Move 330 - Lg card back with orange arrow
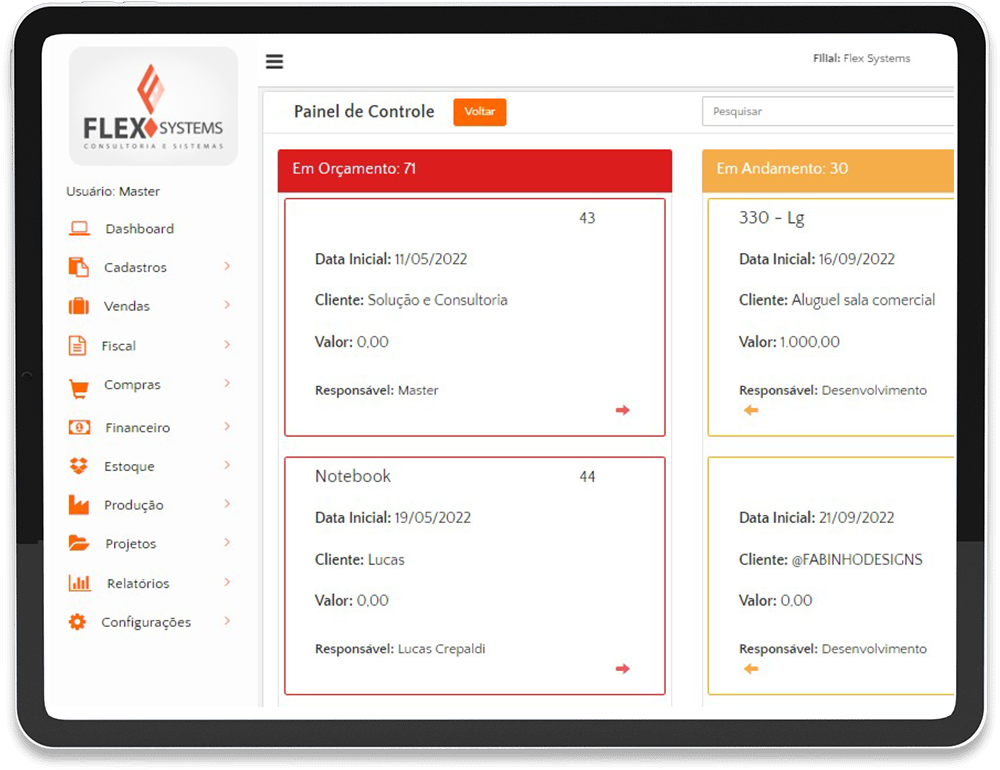This screenshot has height=770, width=1000. tap(751, 410)
